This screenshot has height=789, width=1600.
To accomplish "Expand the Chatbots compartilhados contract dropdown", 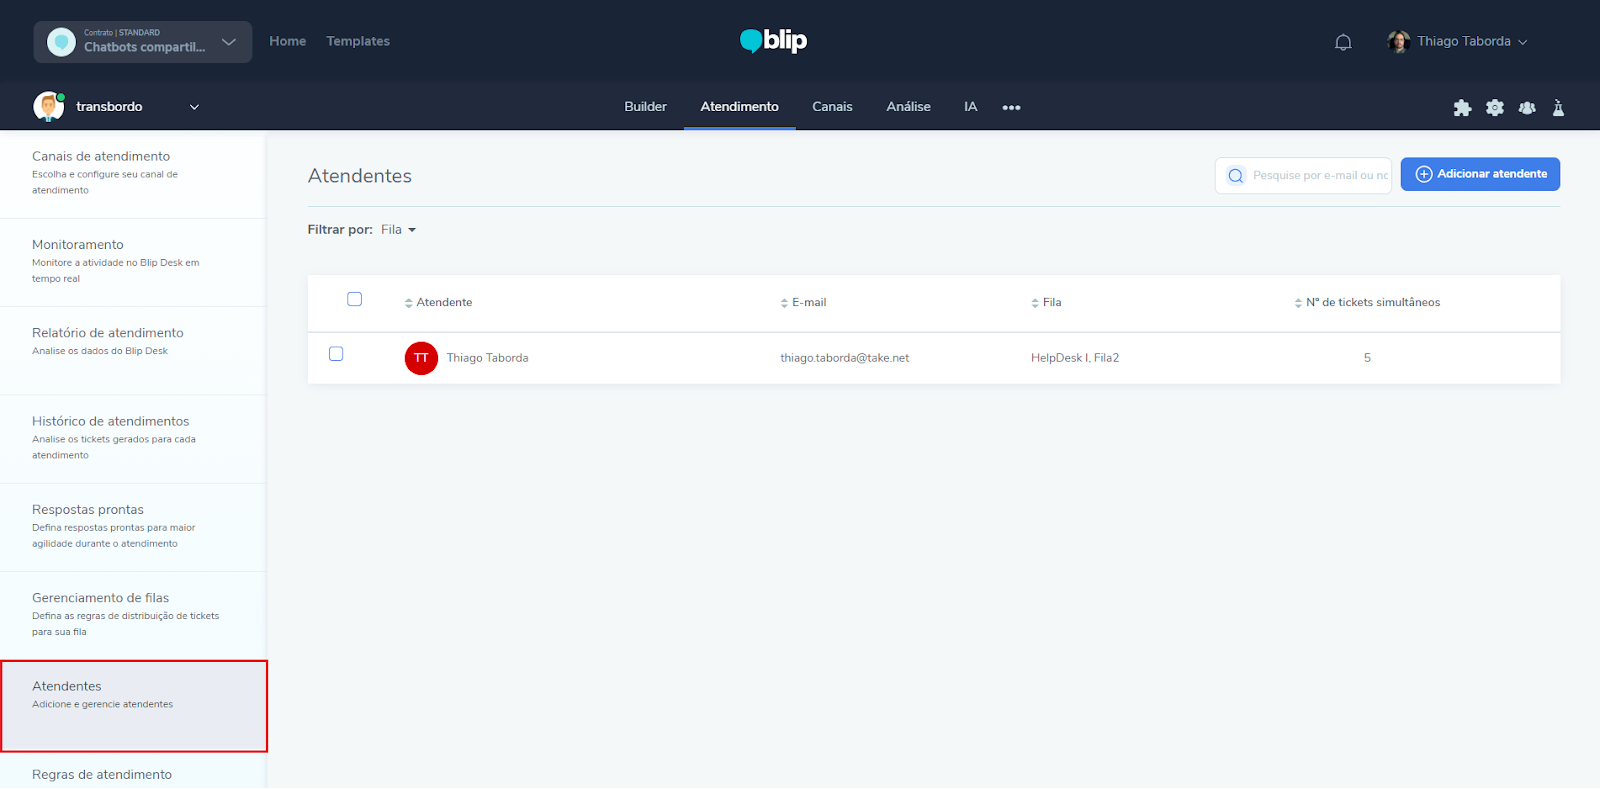I will (x=229, y=42).
